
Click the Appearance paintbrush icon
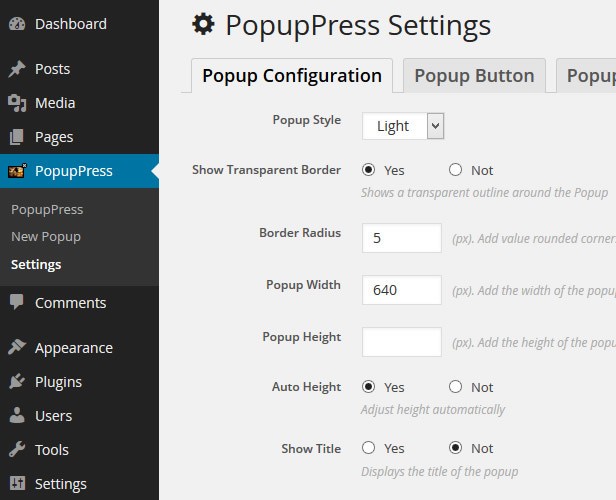point(17,348)
